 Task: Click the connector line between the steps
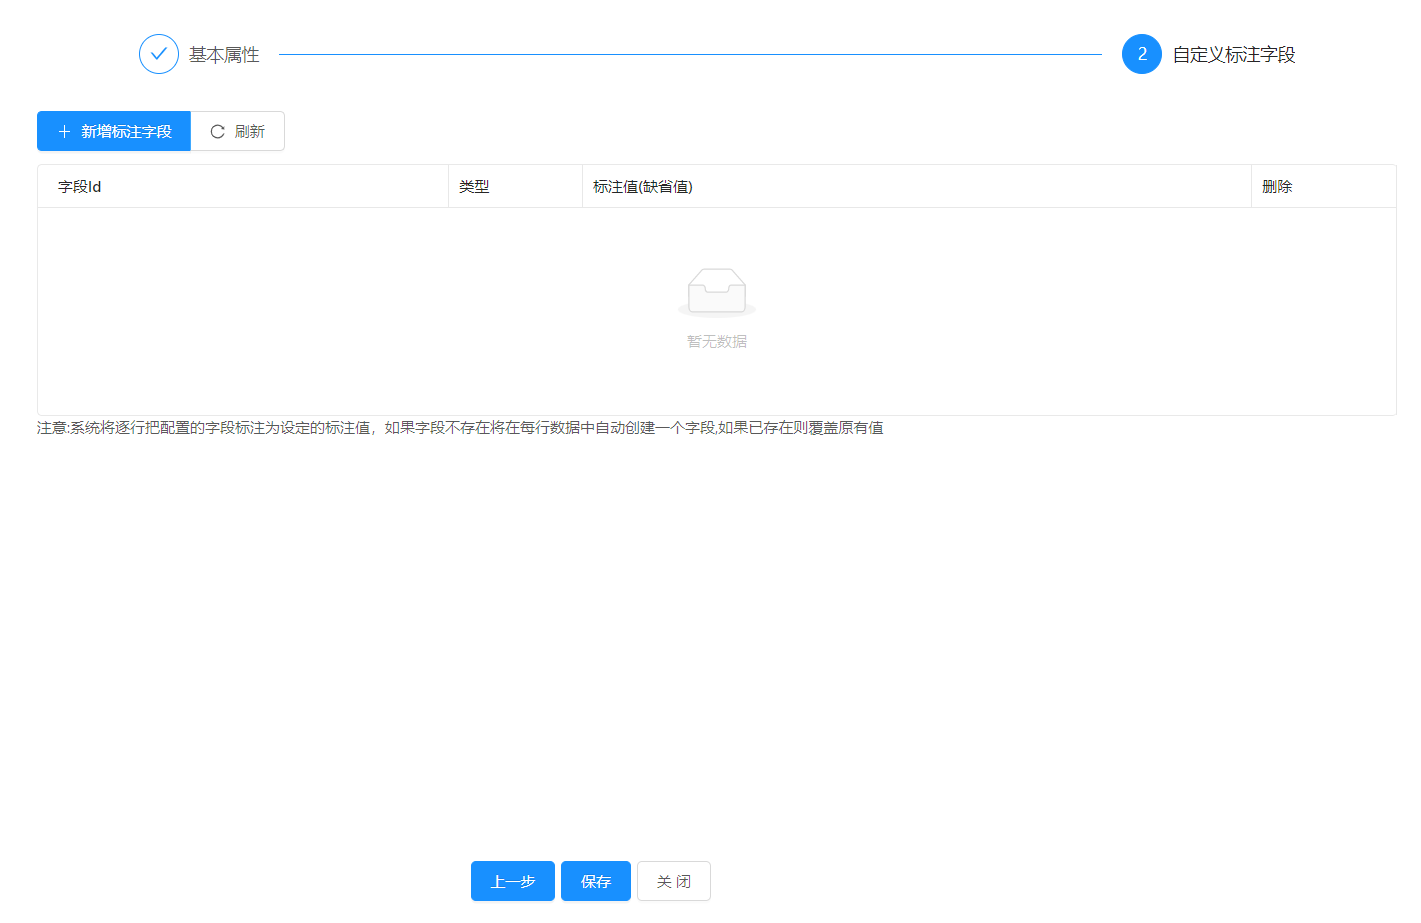[x=690, y=55]
